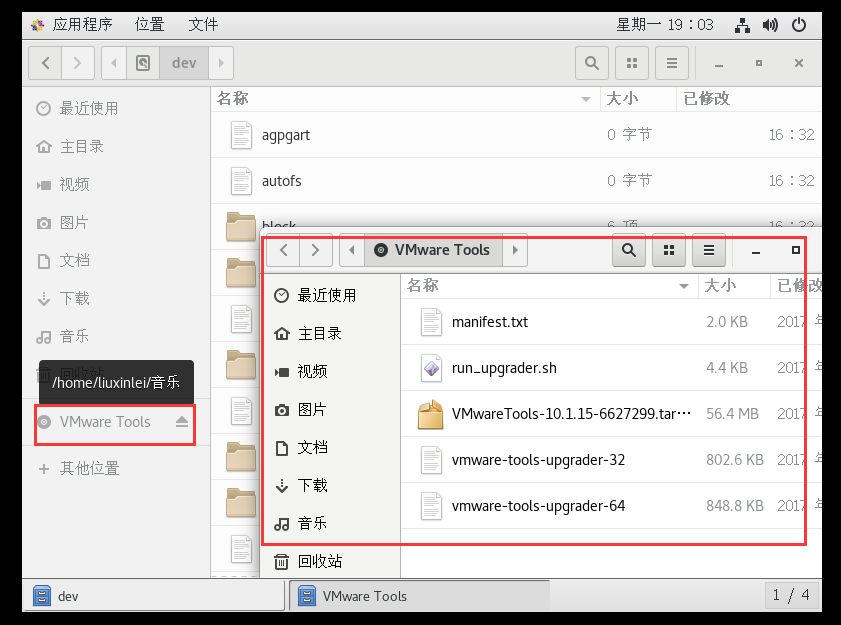The image size is (841, 625).
Task: Select the VMwareTools-10.1.15 tar archive
Action: (611, 414)
